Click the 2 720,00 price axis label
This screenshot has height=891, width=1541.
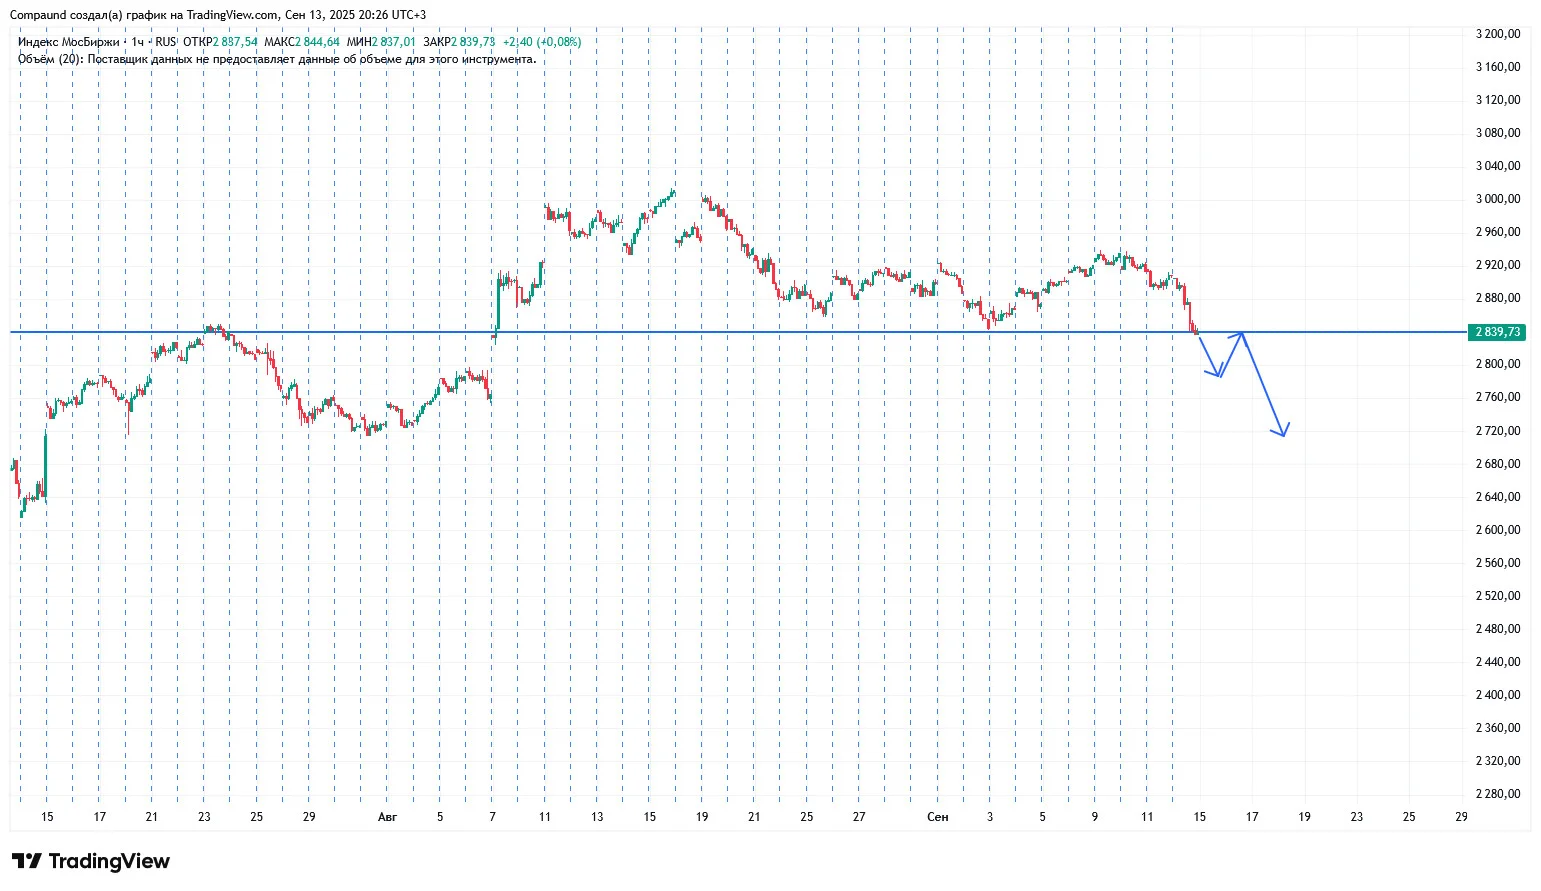click(1497, 431)
